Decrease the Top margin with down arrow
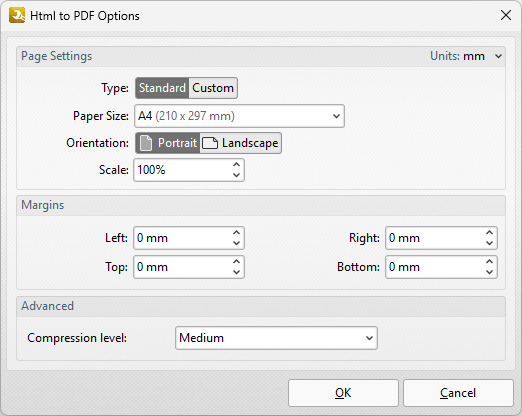The width and height of the screenshot is (522, 416). (x=236, y=272)
